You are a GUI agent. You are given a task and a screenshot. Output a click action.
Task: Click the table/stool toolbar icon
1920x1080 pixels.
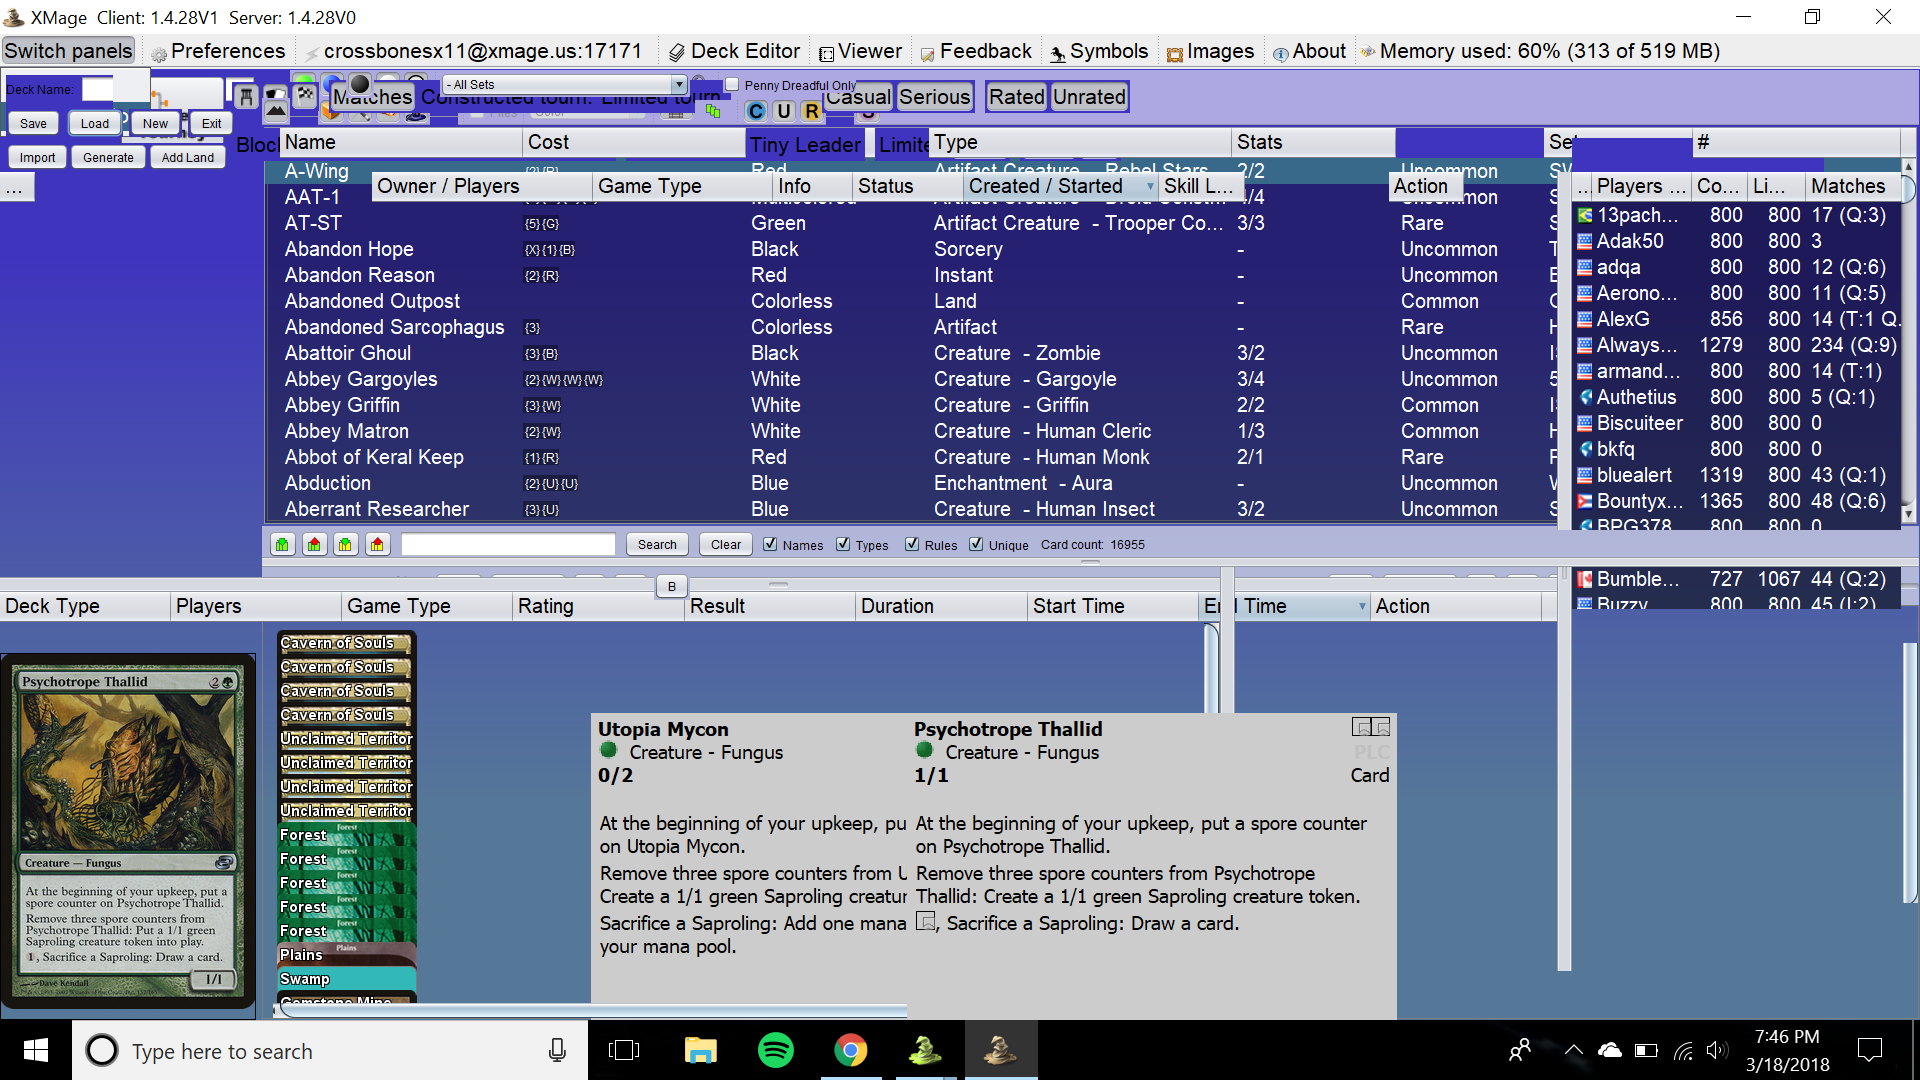pyautogui.click(x=245, y=96)
